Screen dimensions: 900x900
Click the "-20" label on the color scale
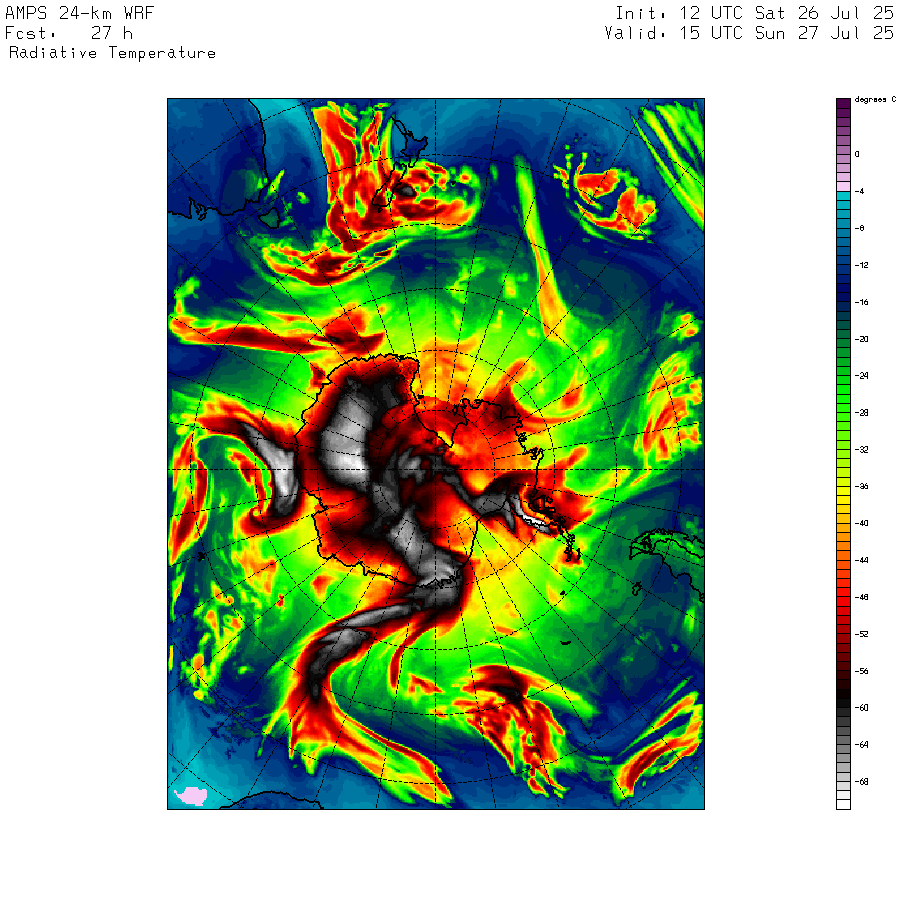[x=862, y=339]
